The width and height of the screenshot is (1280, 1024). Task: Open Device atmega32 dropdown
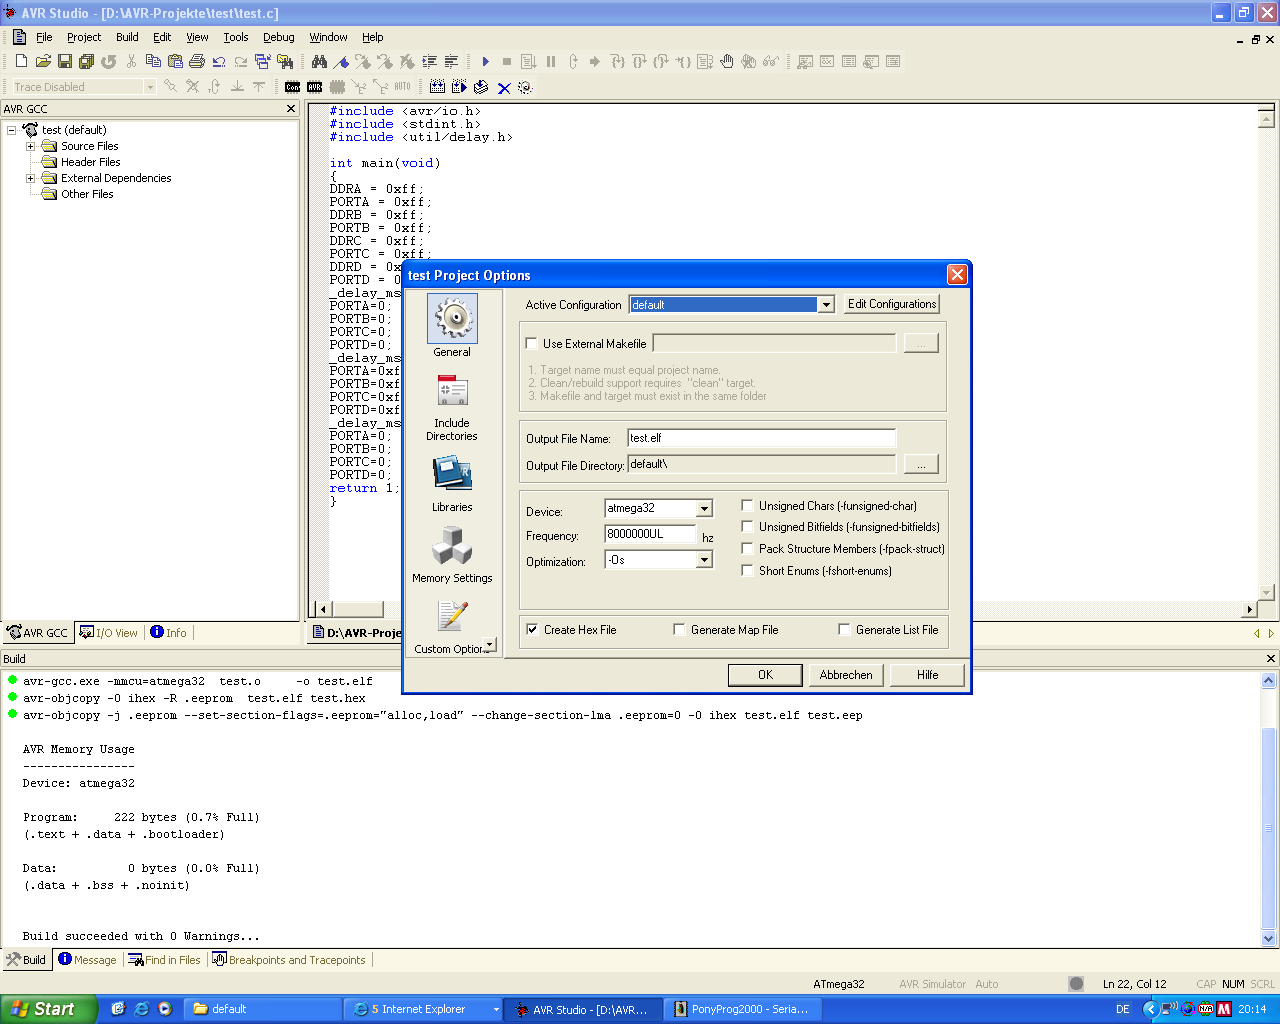[704, 509]
